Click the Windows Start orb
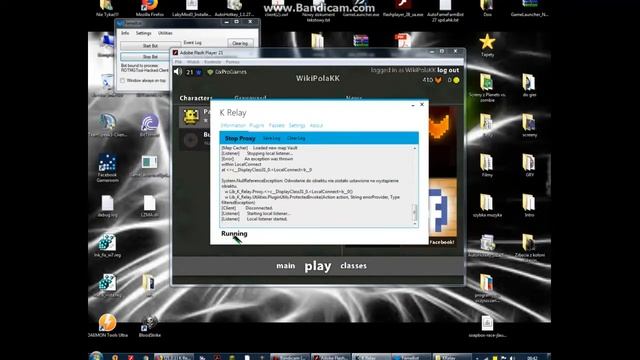Image resolution: width=640 pixels, height=360 pixels. [96, 356]
